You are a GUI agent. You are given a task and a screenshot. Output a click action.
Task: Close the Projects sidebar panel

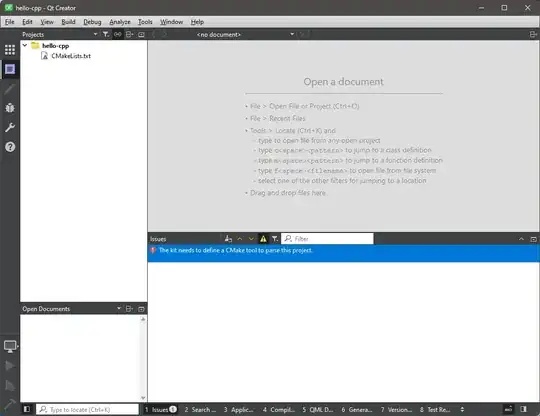click(141, 34)
